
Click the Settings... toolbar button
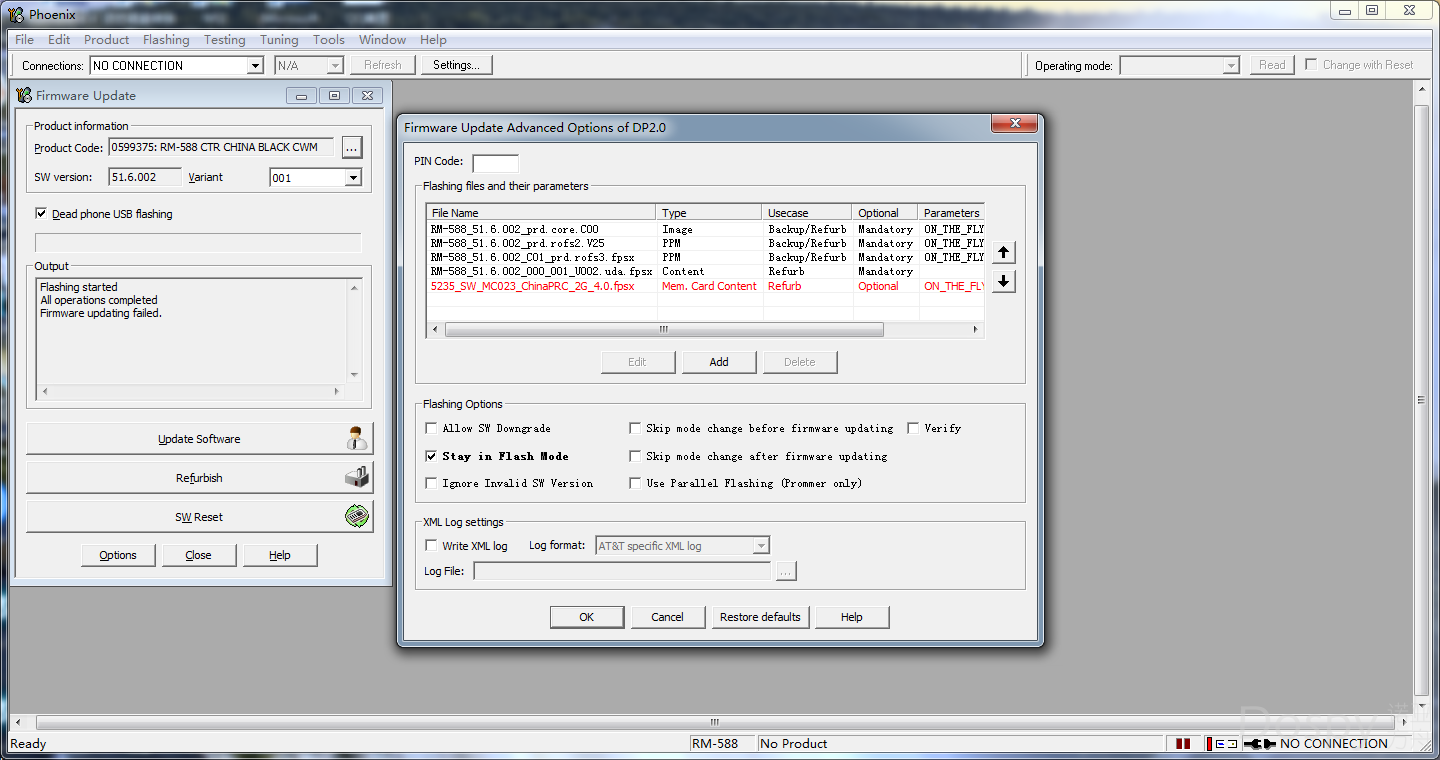pos(456,65)
